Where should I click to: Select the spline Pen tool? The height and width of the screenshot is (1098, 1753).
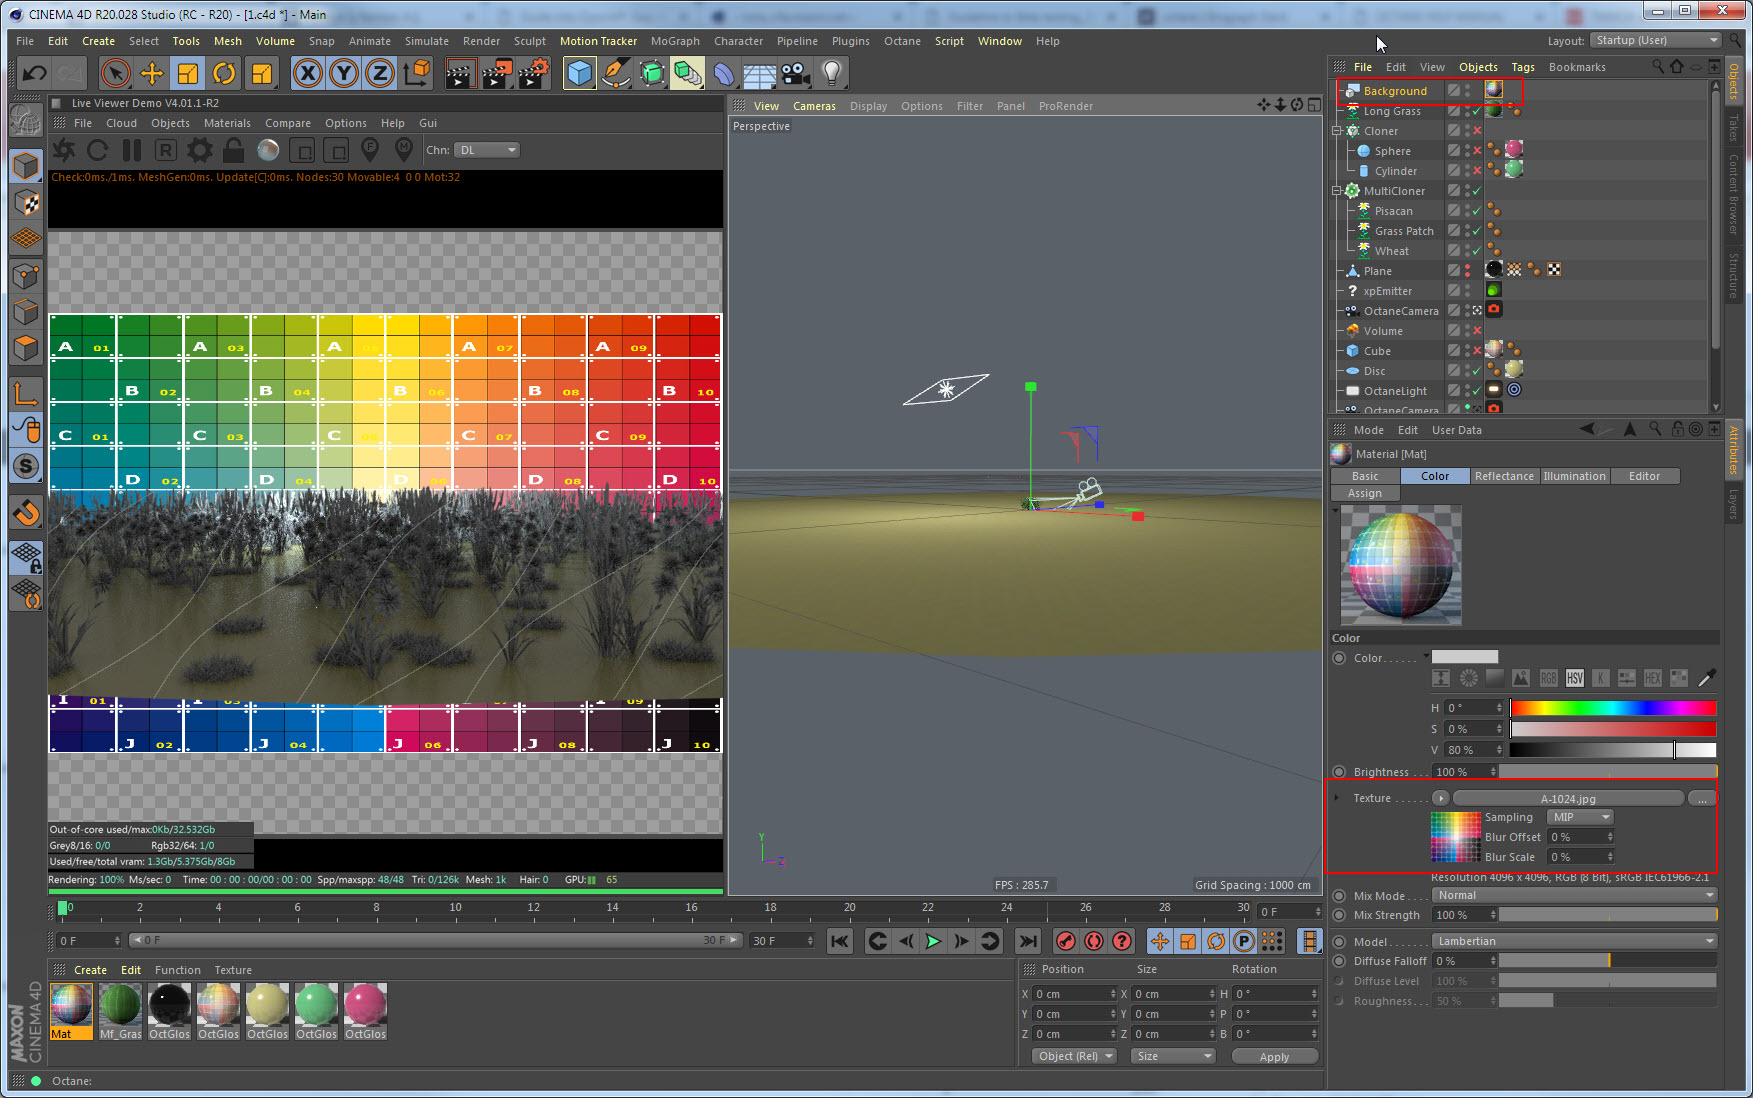[616, 73]
